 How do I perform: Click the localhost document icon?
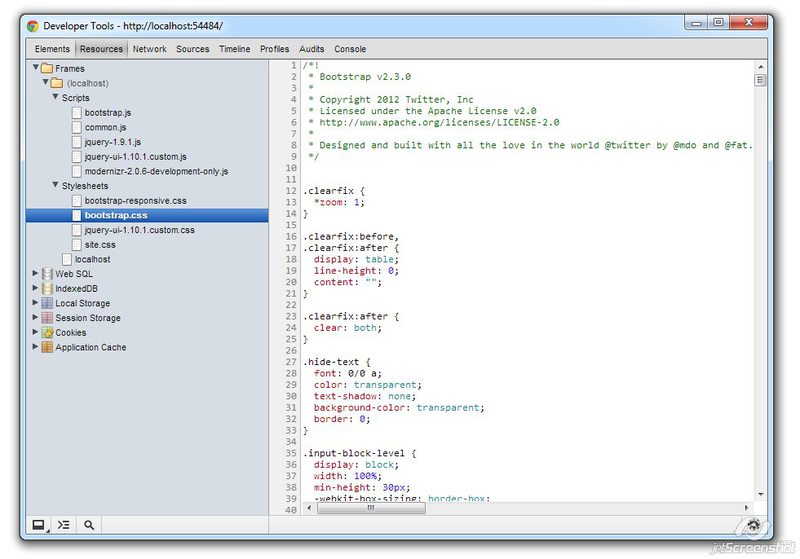(x=67, y=259)
